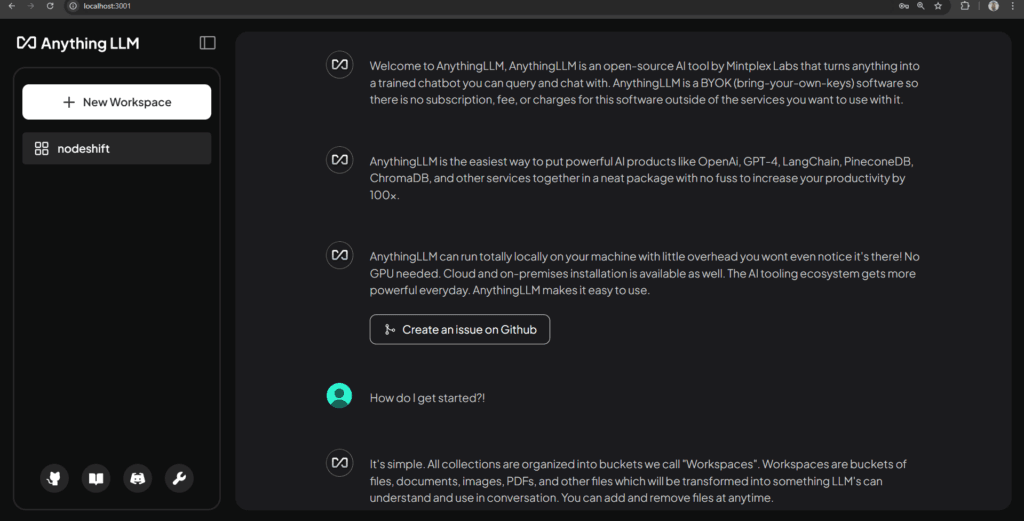Click the paragraph ending with '100x.'
Screen dimensions: 1024x521
point(641,178)
